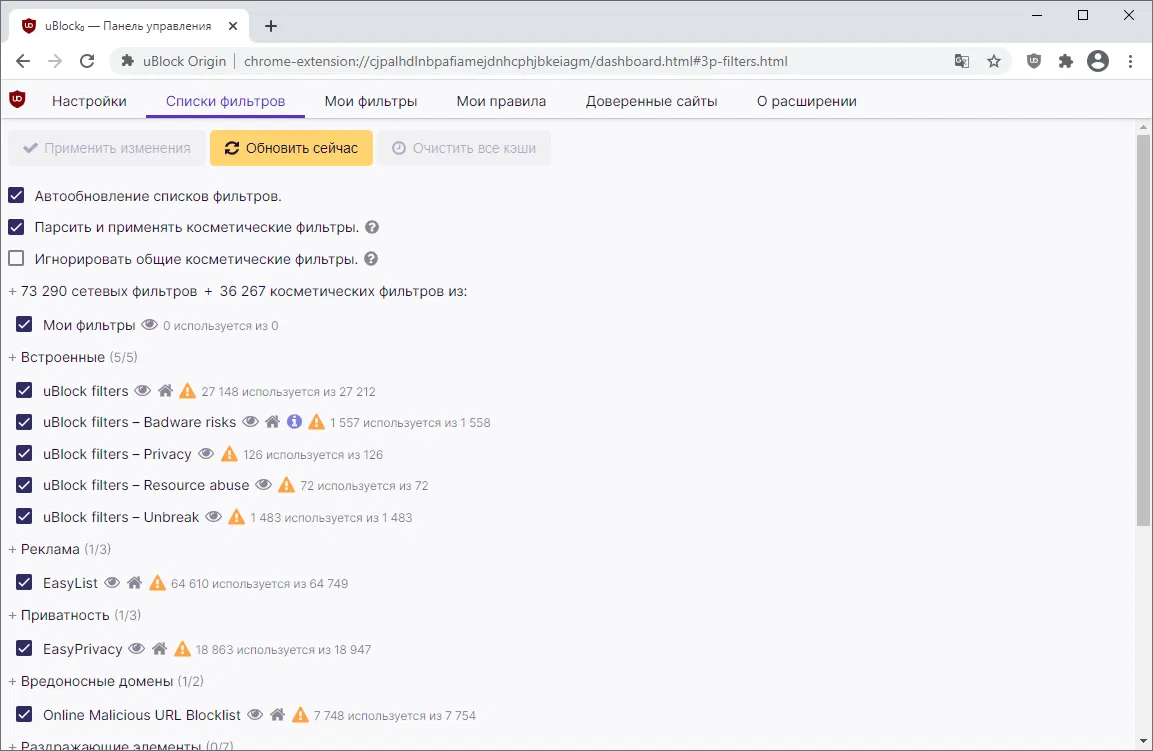
Task: Open the О расширении tab
Action: point(807,102)
